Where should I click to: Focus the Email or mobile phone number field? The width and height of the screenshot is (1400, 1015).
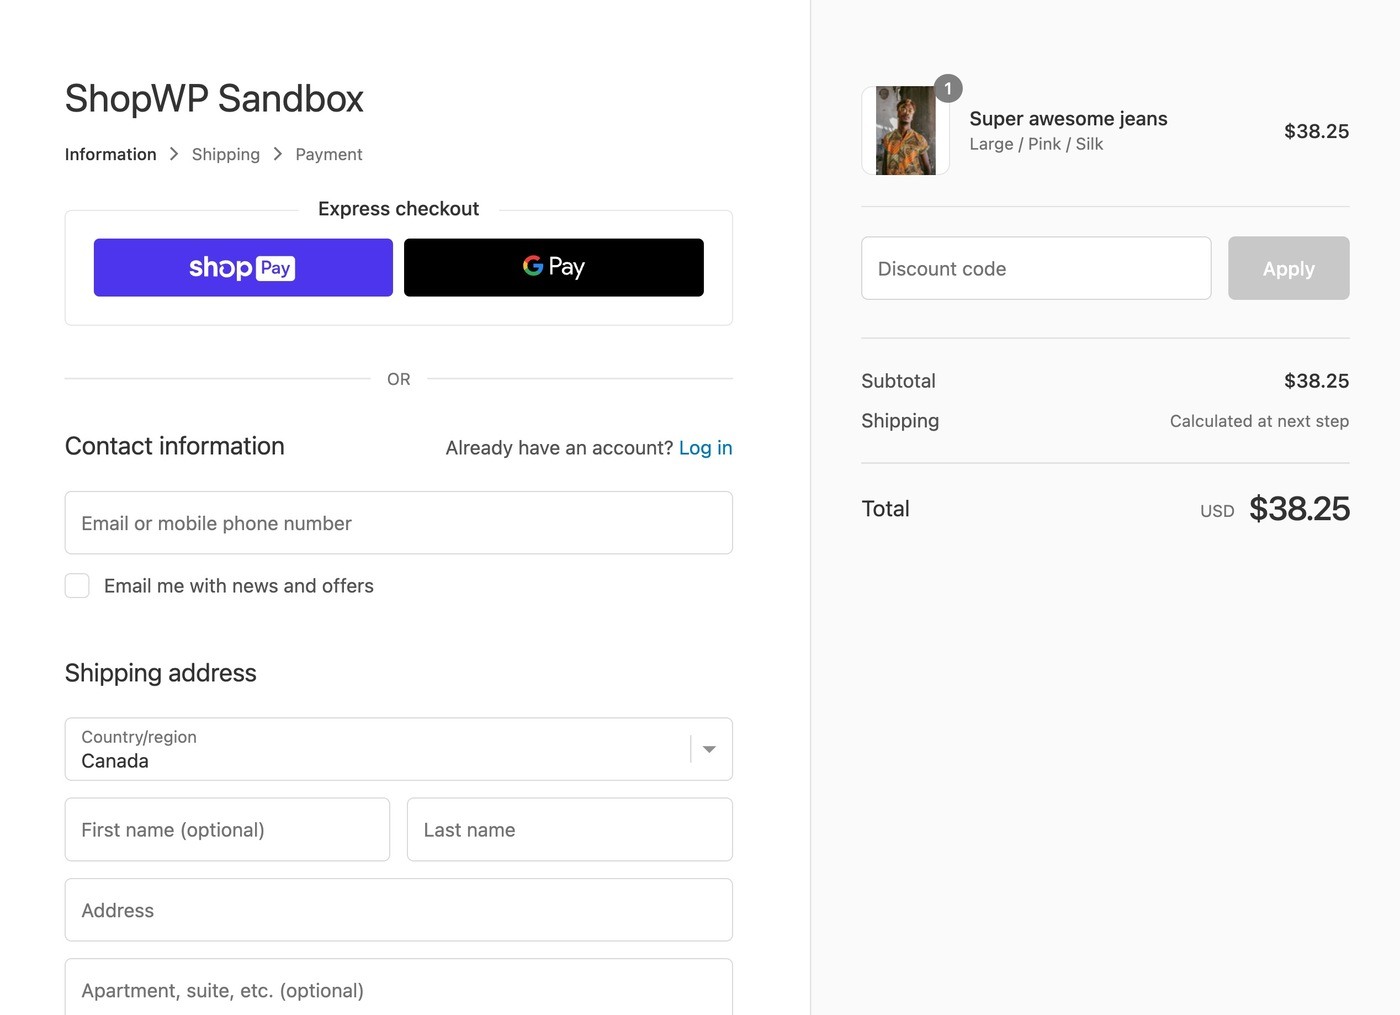point(399,523)
